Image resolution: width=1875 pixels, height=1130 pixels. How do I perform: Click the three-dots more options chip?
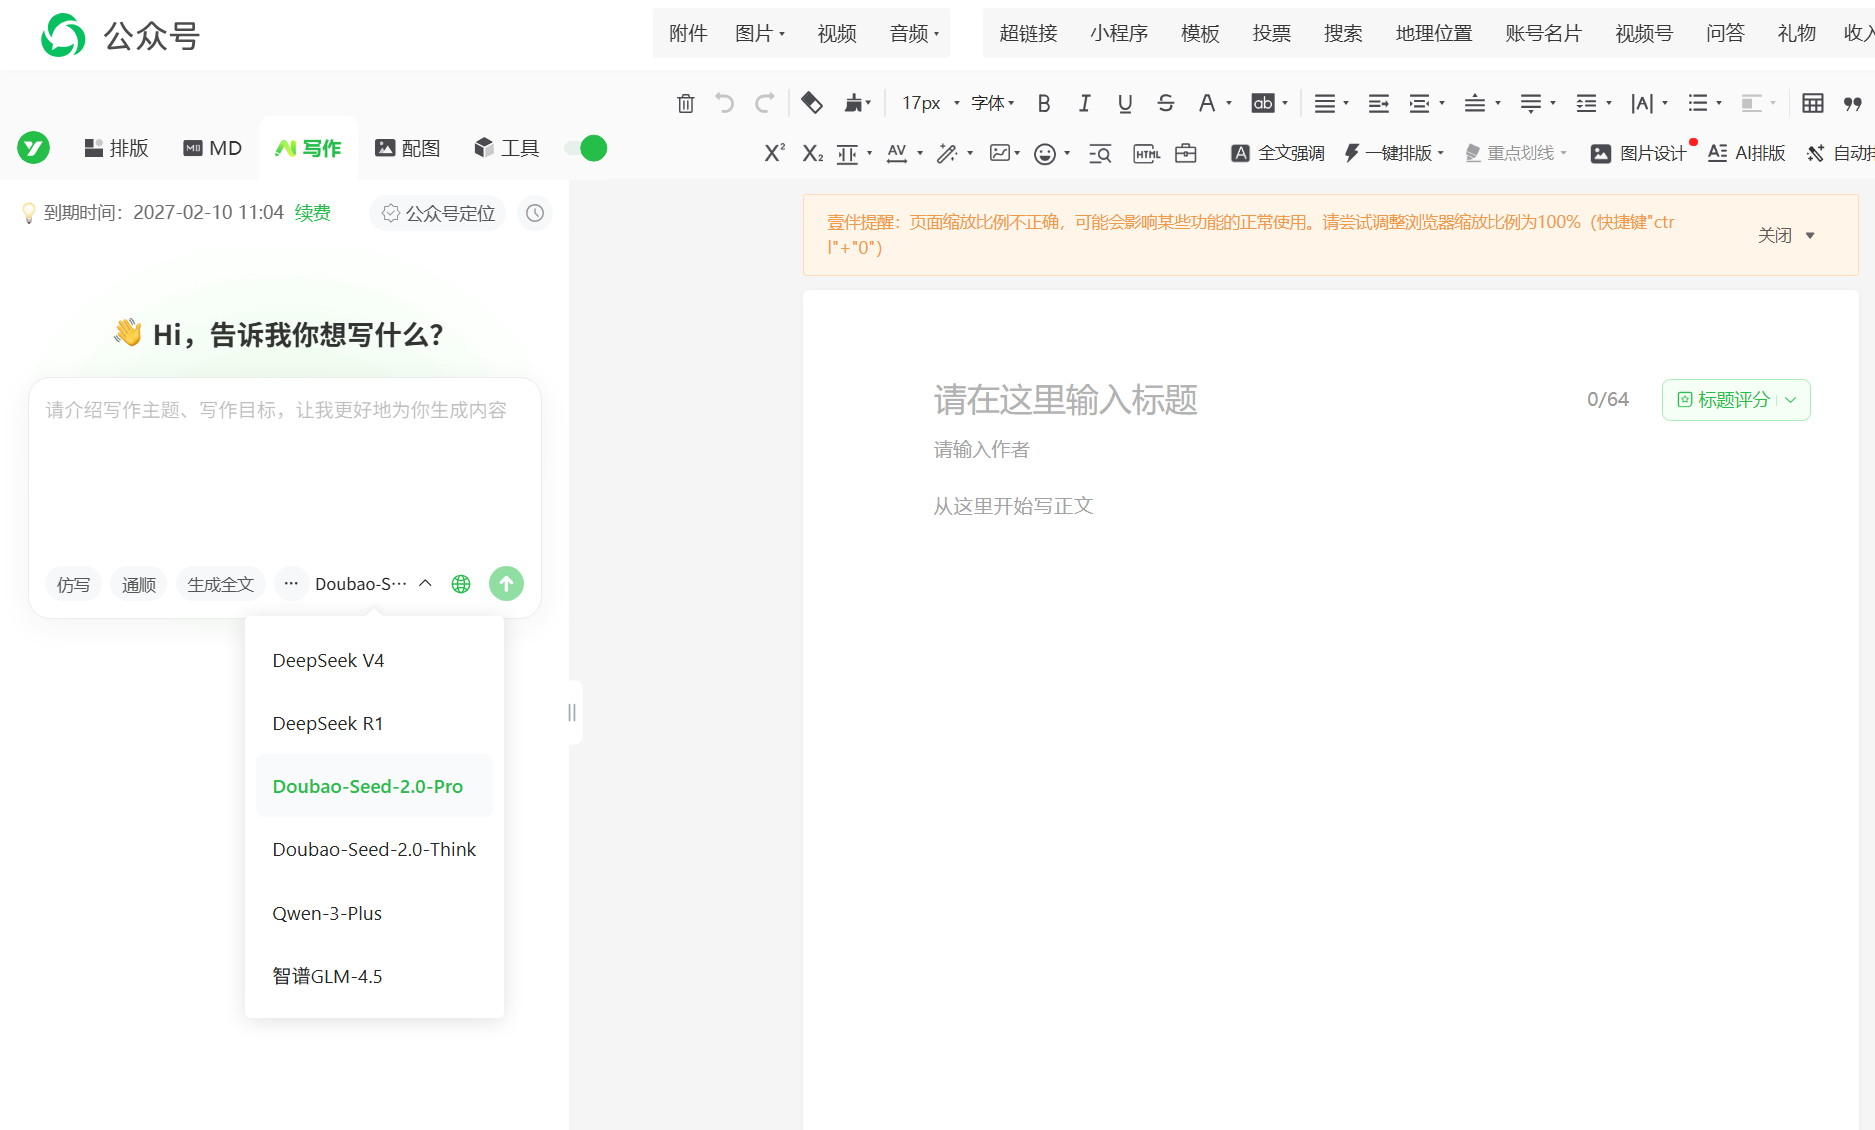pyautogui.click(x=291, y=584)
